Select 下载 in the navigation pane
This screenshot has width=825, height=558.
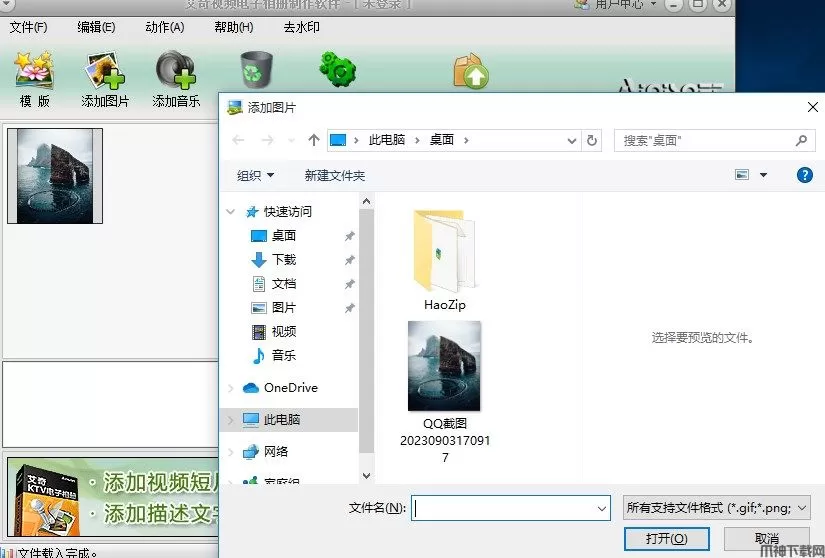tap(284, 260)
